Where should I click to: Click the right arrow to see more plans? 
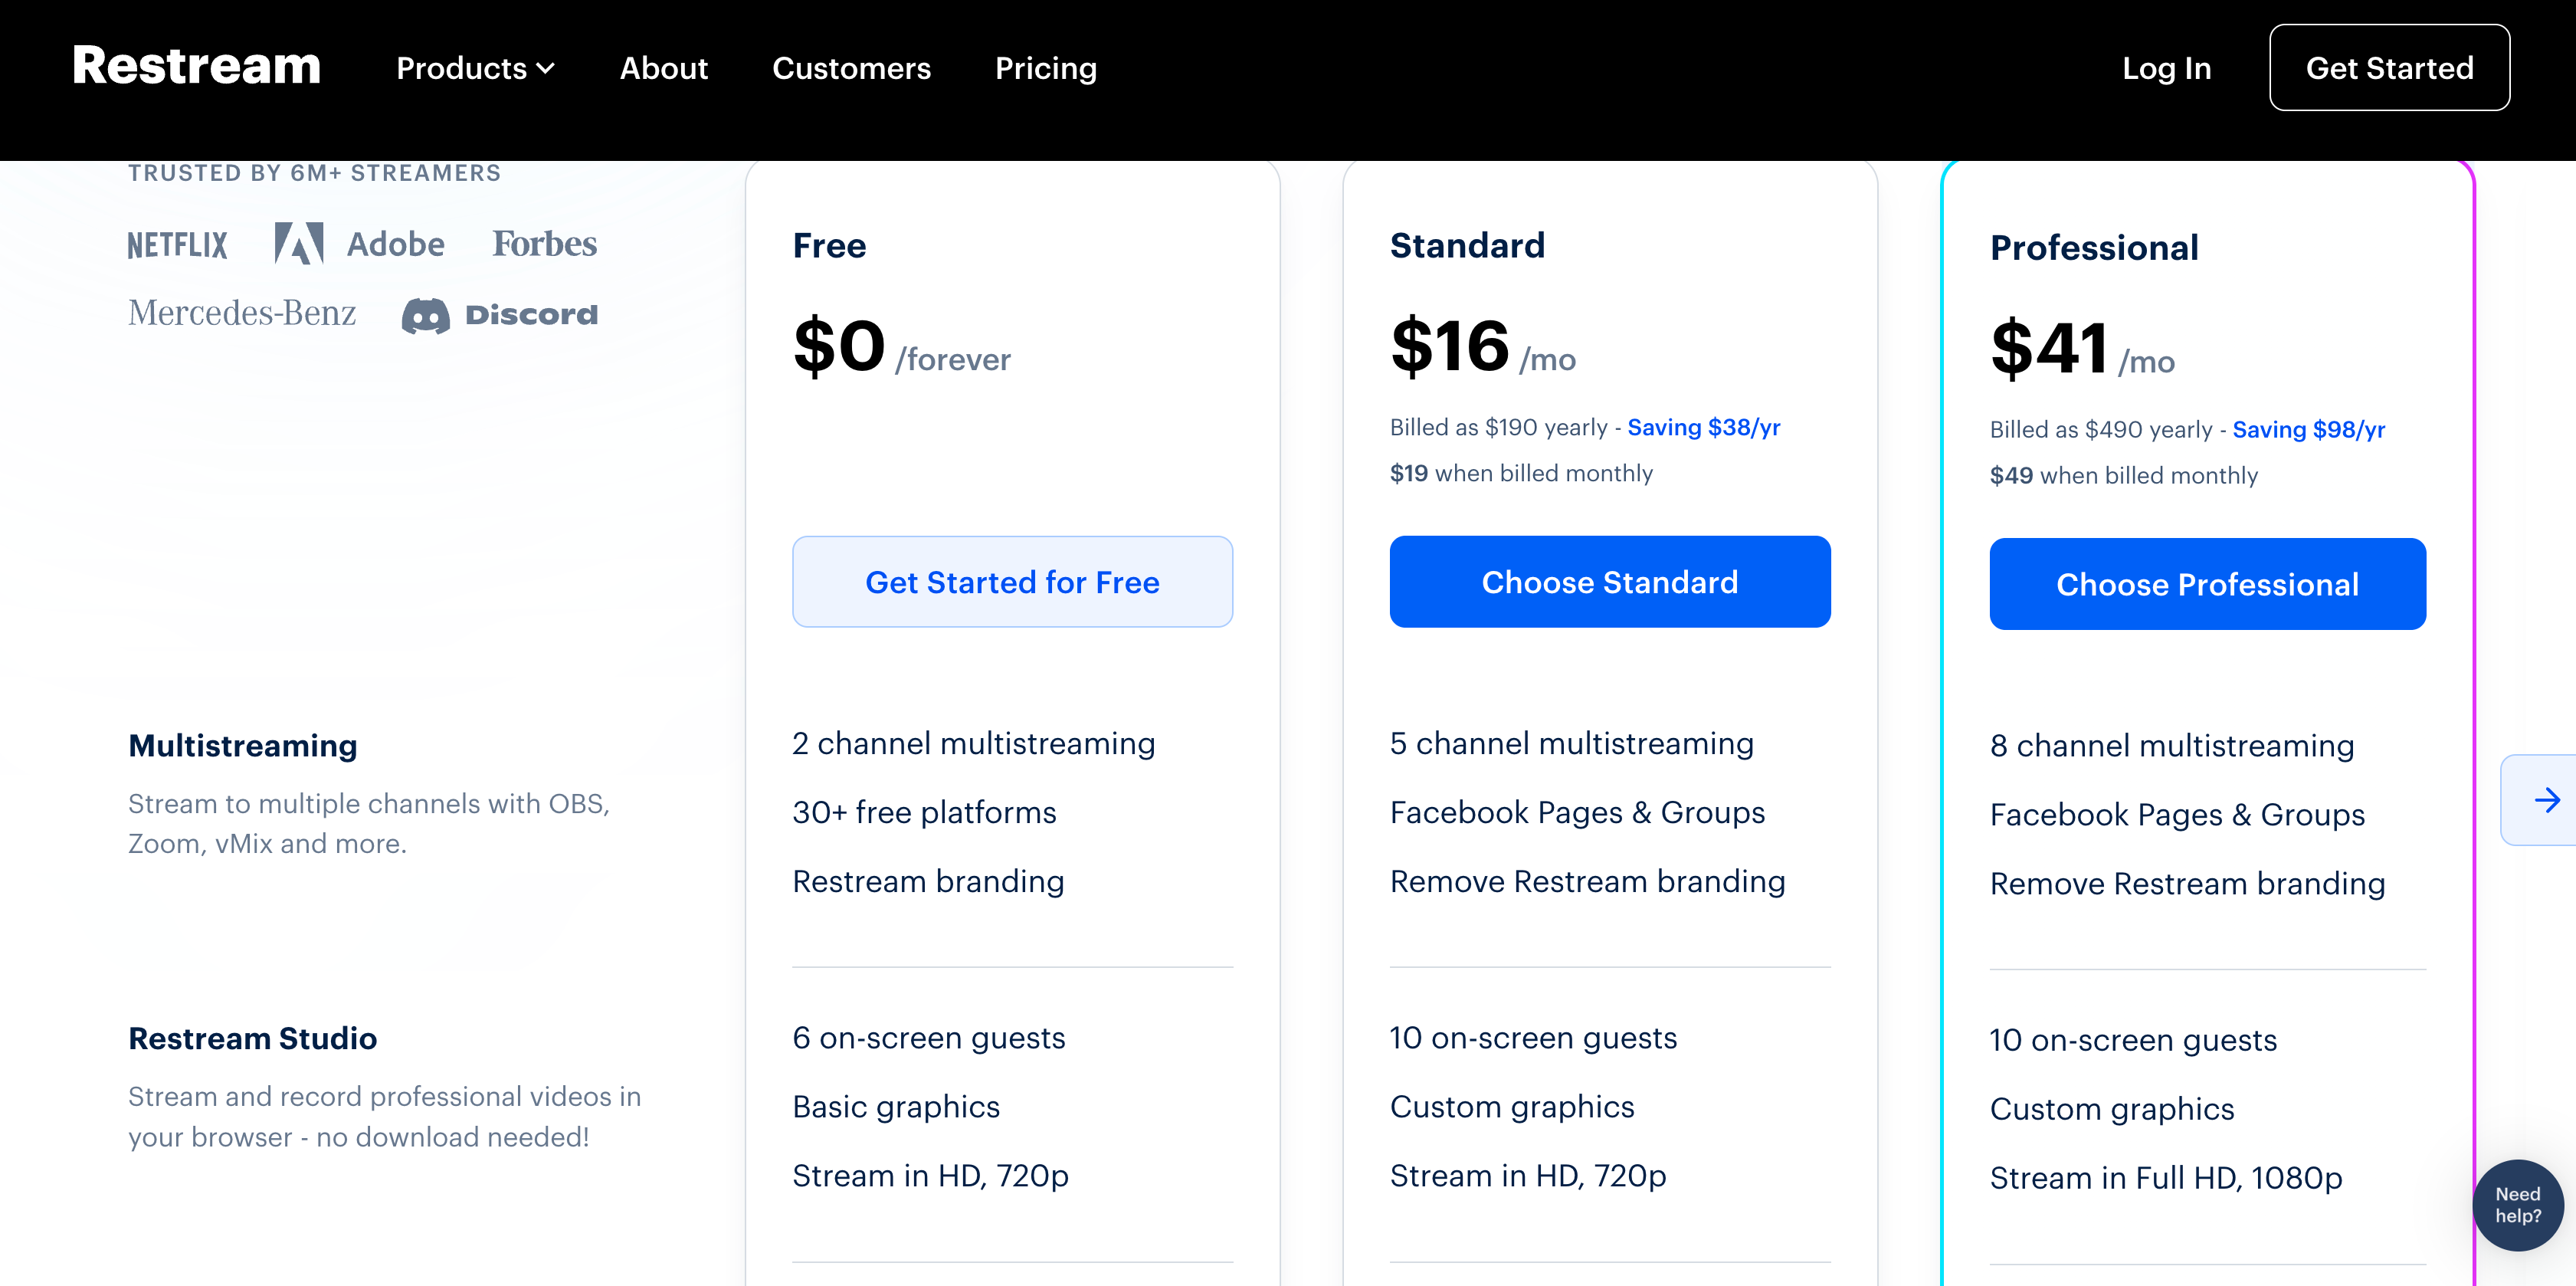pyautogui.click(x=2546, y=799)
